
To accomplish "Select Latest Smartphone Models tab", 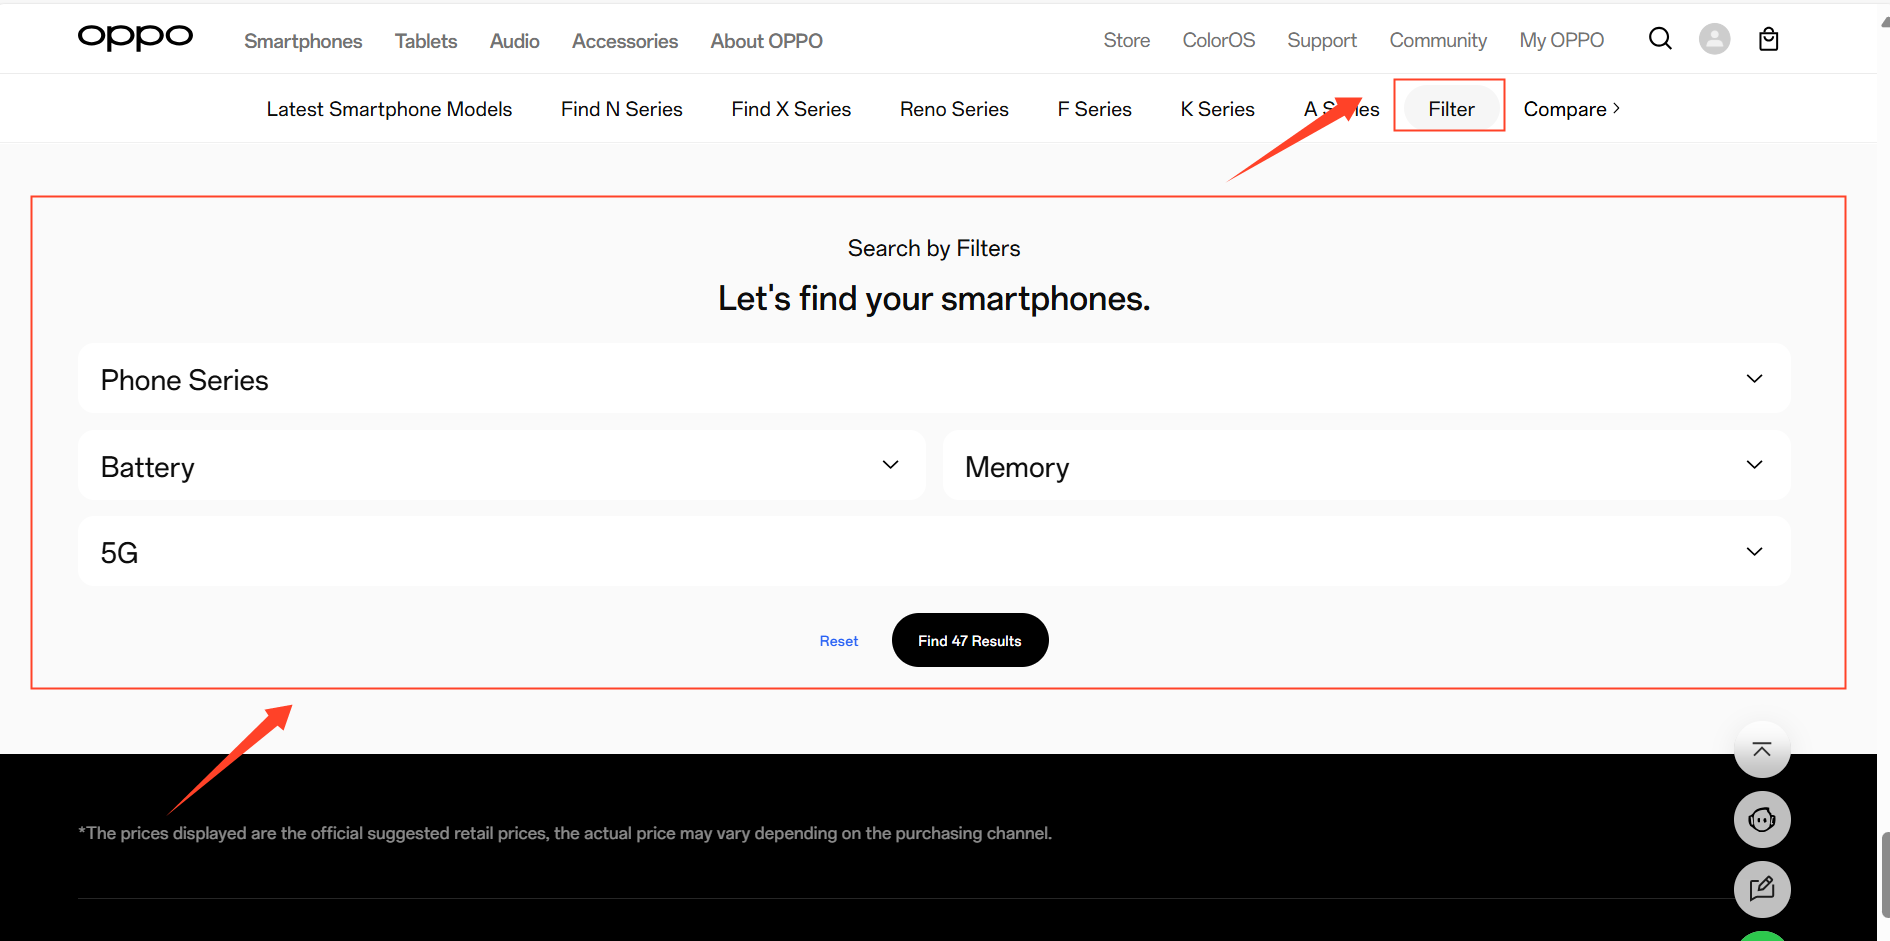I will (x=389, y=109).
